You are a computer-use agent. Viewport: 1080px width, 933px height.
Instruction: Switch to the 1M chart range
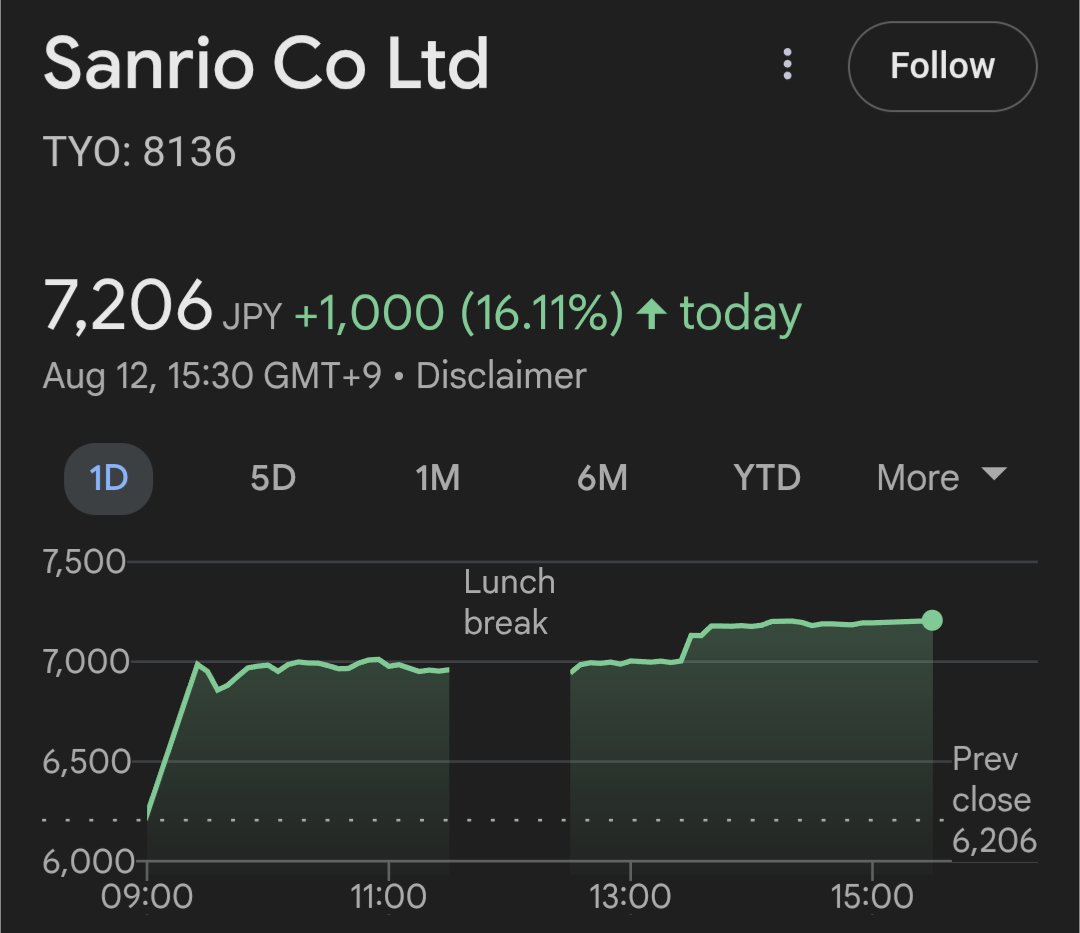[438, 478]
